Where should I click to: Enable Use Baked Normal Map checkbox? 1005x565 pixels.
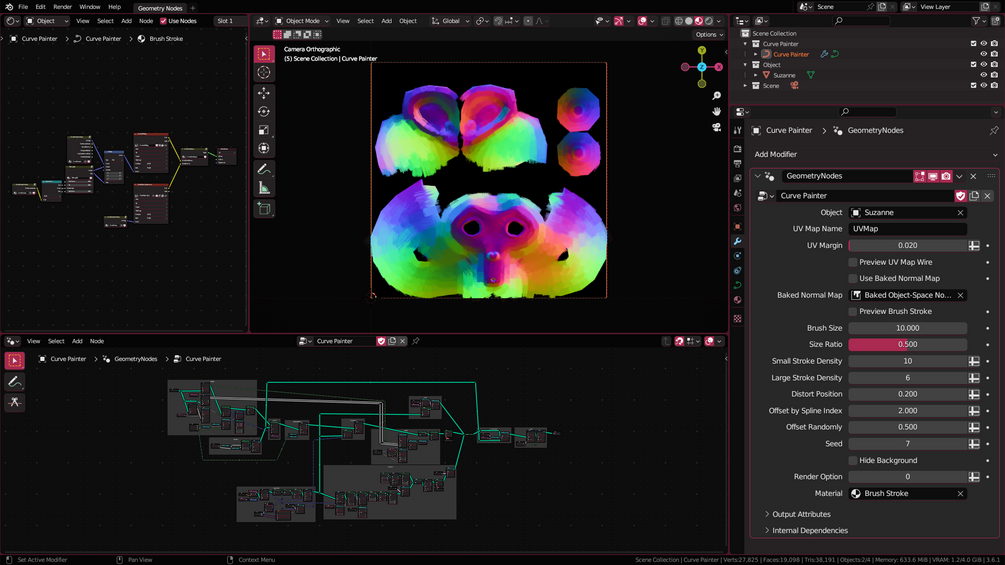click(x=852, y=279)
